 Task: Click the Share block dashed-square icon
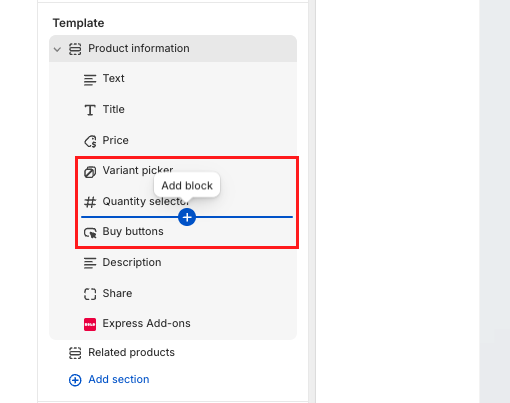tap(90, 294)
